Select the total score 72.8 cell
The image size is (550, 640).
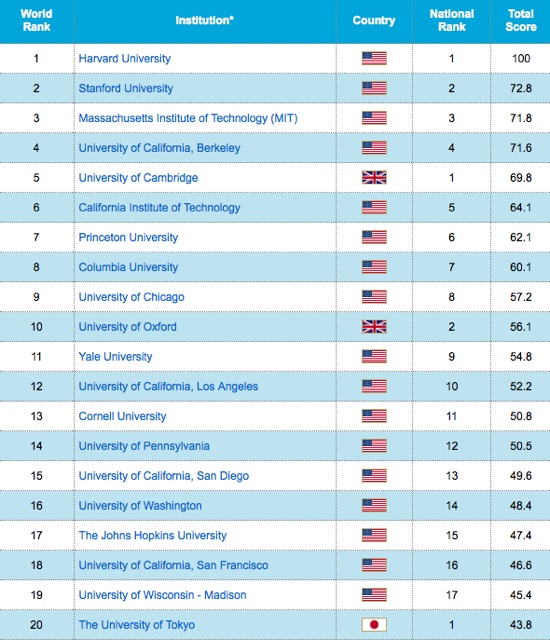pos(521,88)
